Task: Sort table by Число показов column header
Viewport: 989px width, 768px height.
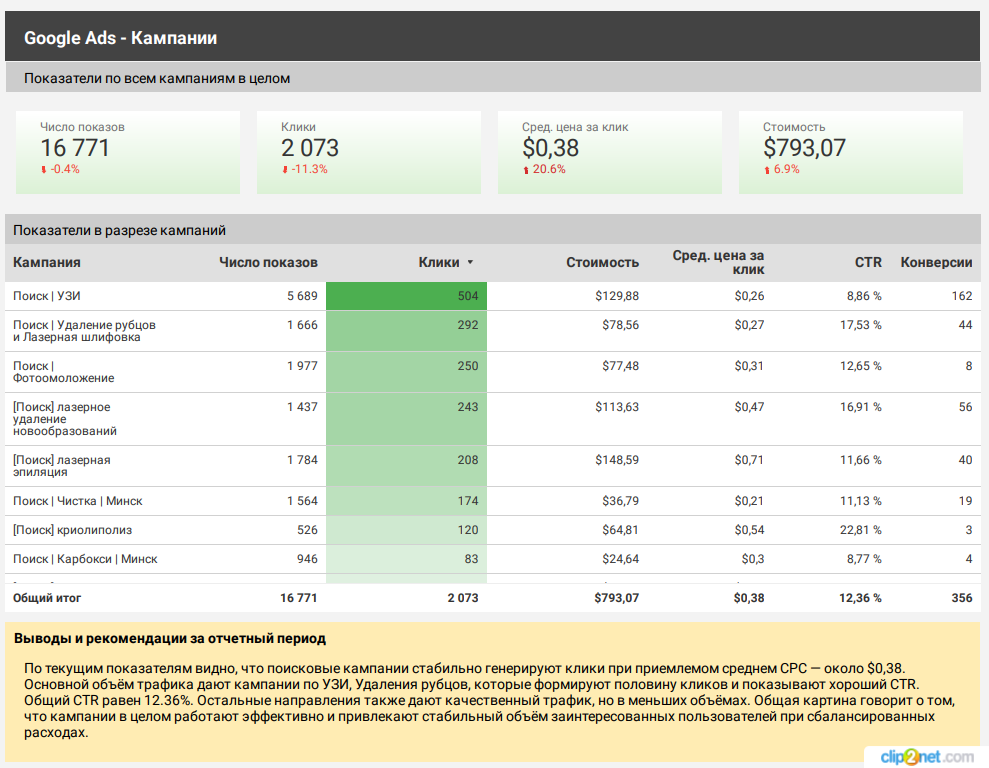Action: [268, 262]
